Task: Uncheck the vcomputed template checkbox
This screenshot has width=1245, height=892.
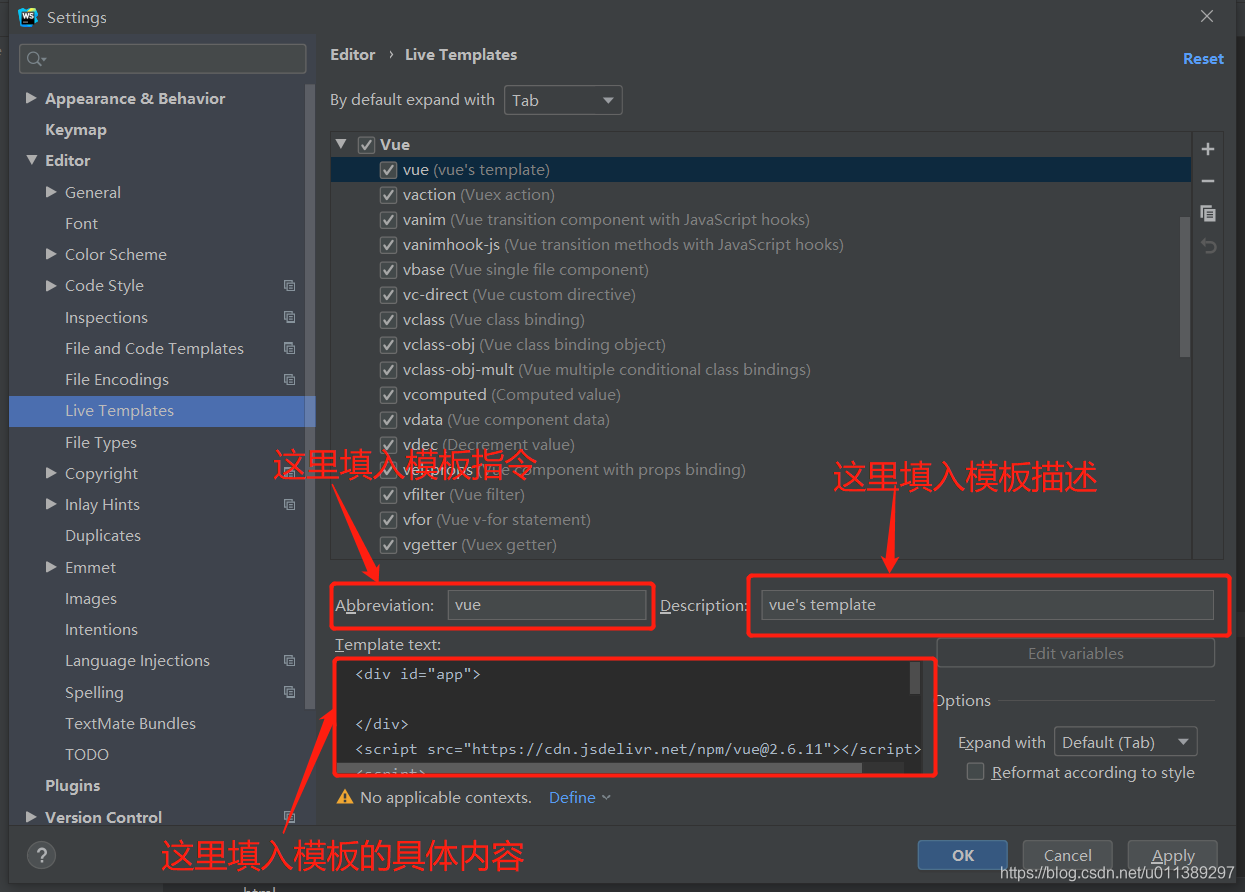Action: (388, 395)
